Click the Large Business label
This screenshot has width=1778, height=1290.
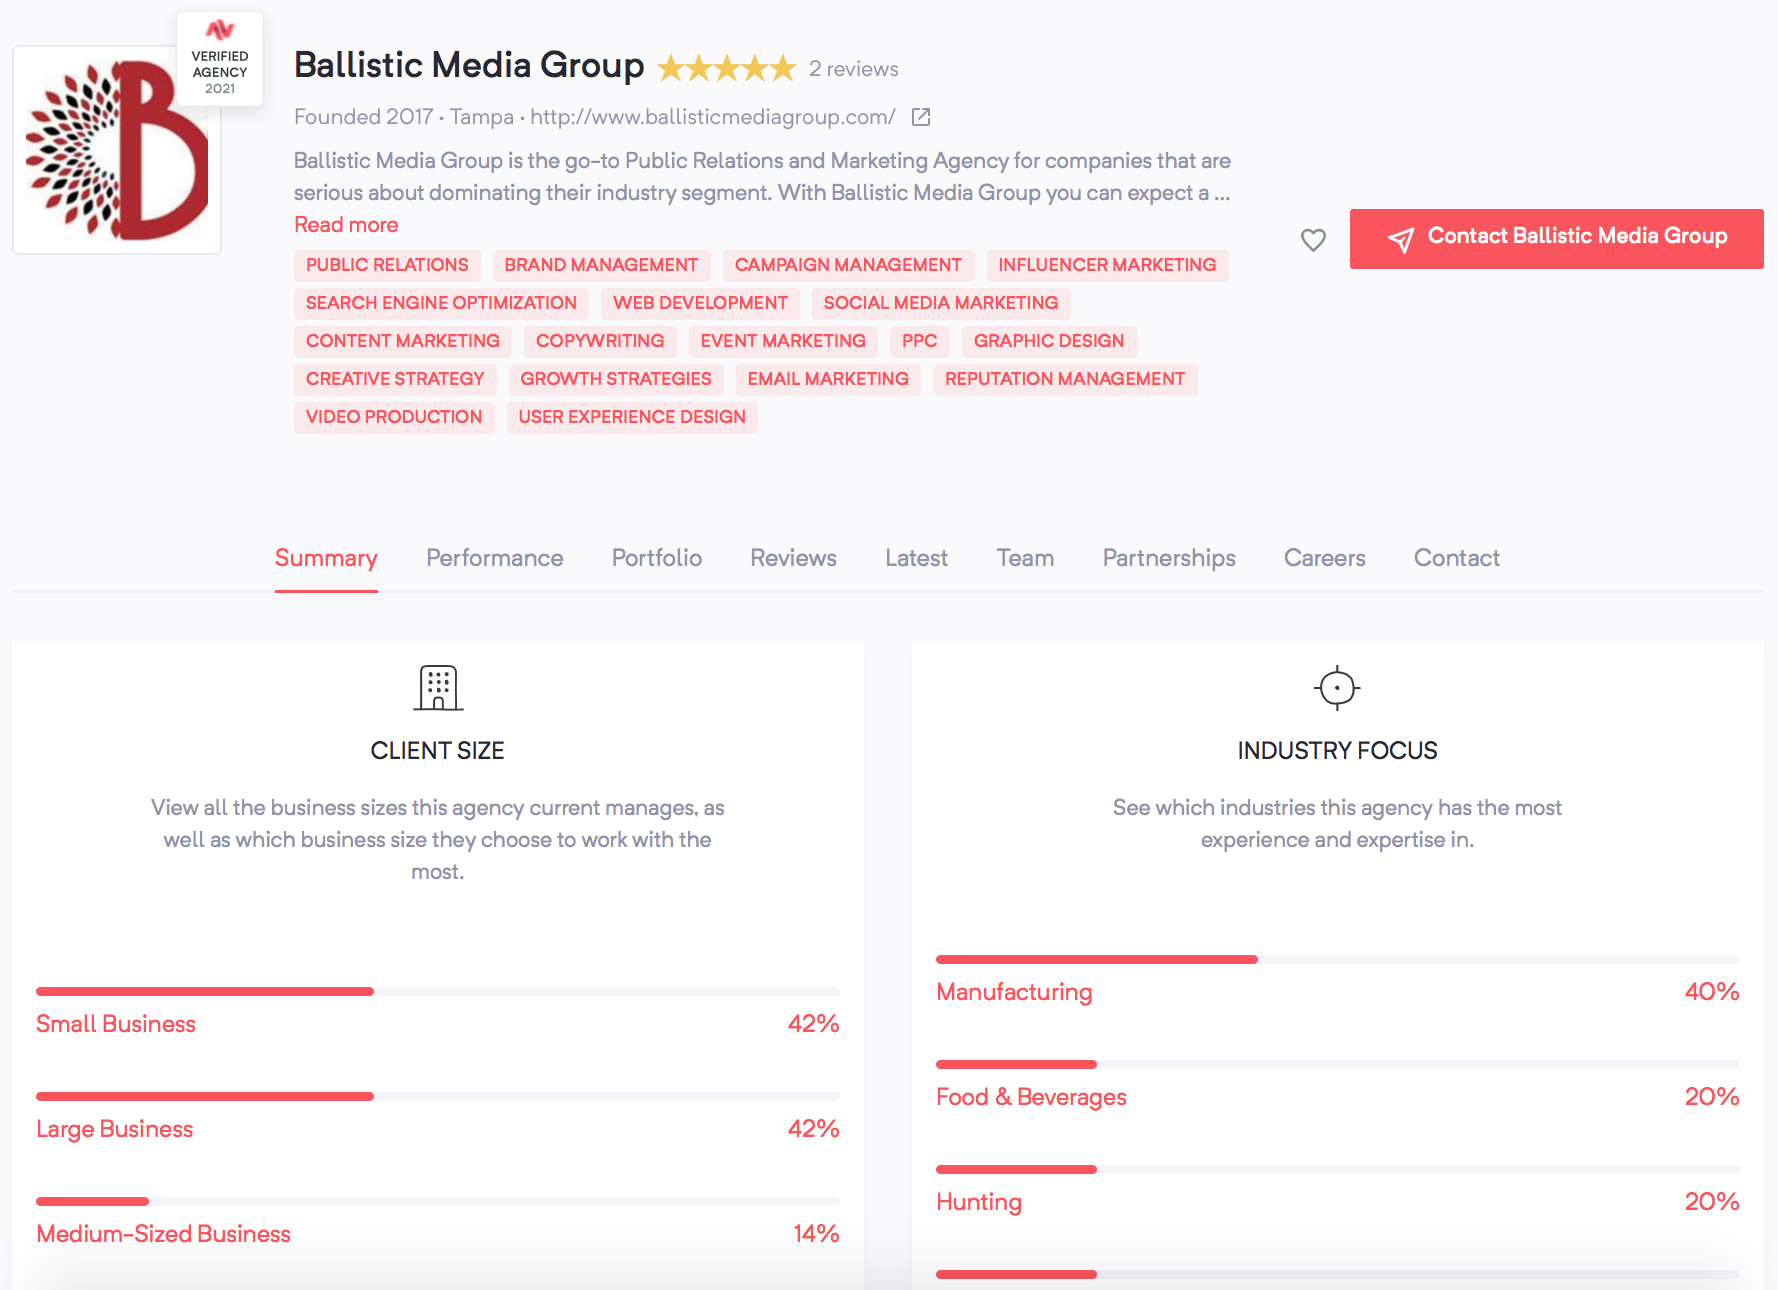pos(115,1129)
